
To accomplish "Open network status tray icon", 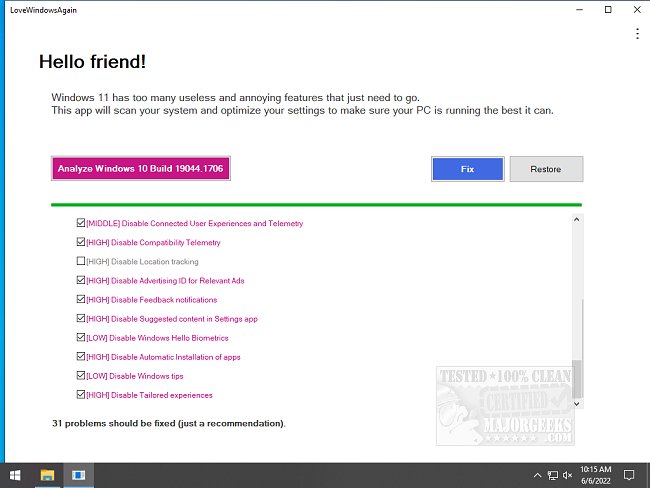I will point(553,475).
